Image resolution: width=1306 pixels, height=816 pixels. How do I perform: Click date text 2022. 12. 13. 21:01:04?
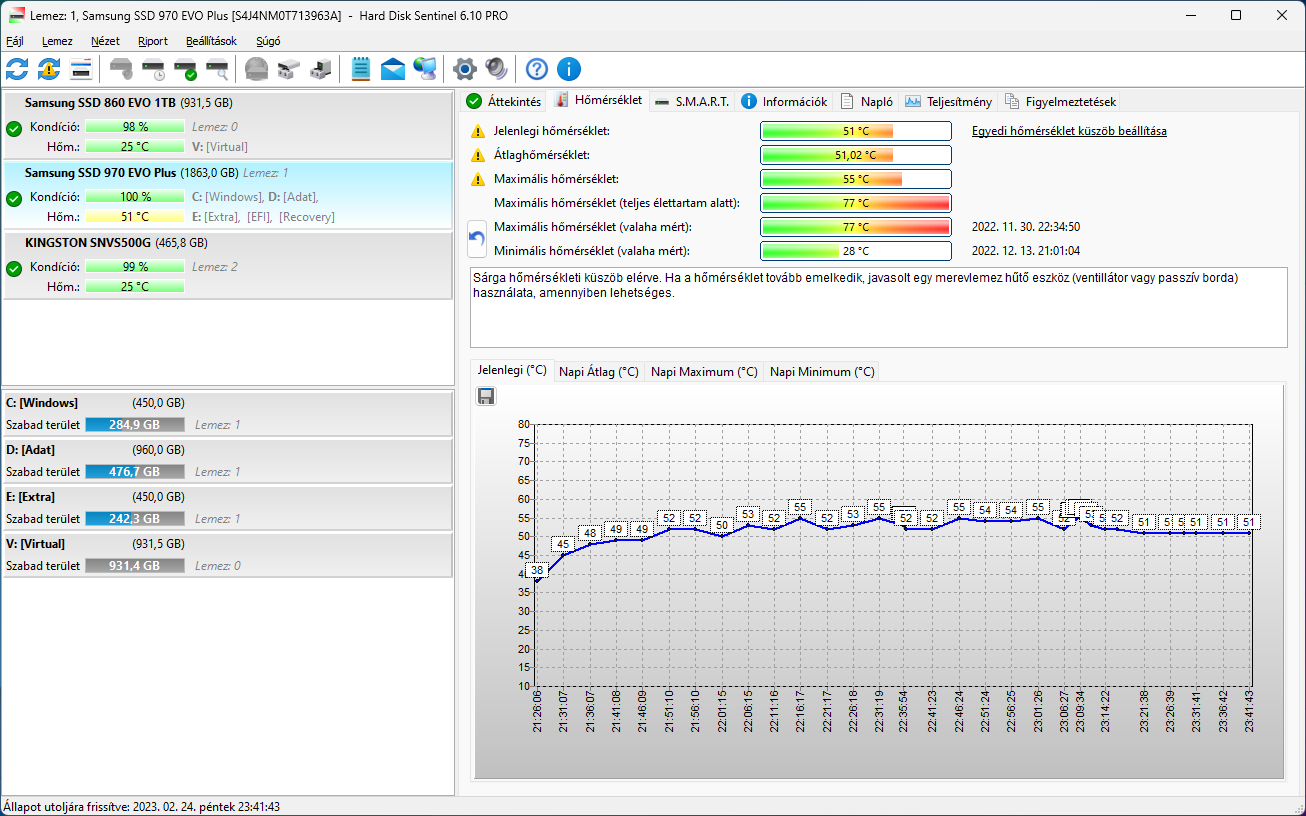pyautogui.click(x=1025, y=251)
